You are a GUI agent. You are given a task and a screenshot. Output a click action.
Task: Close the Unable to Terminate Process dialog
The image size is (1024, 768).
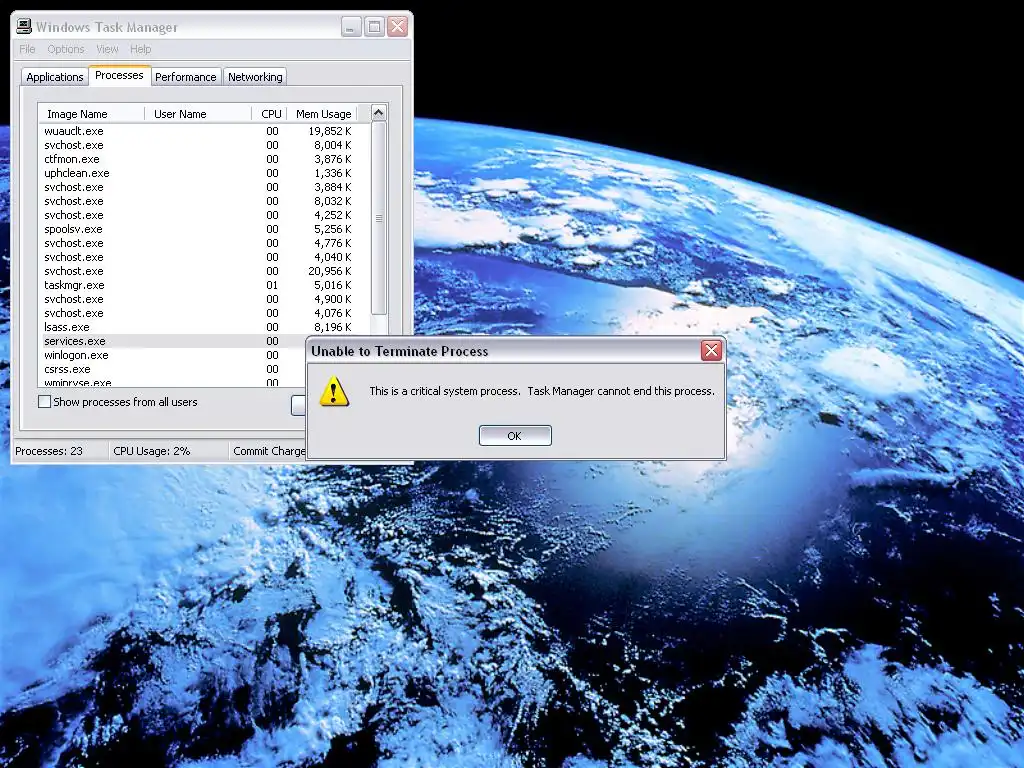point(711,351)
